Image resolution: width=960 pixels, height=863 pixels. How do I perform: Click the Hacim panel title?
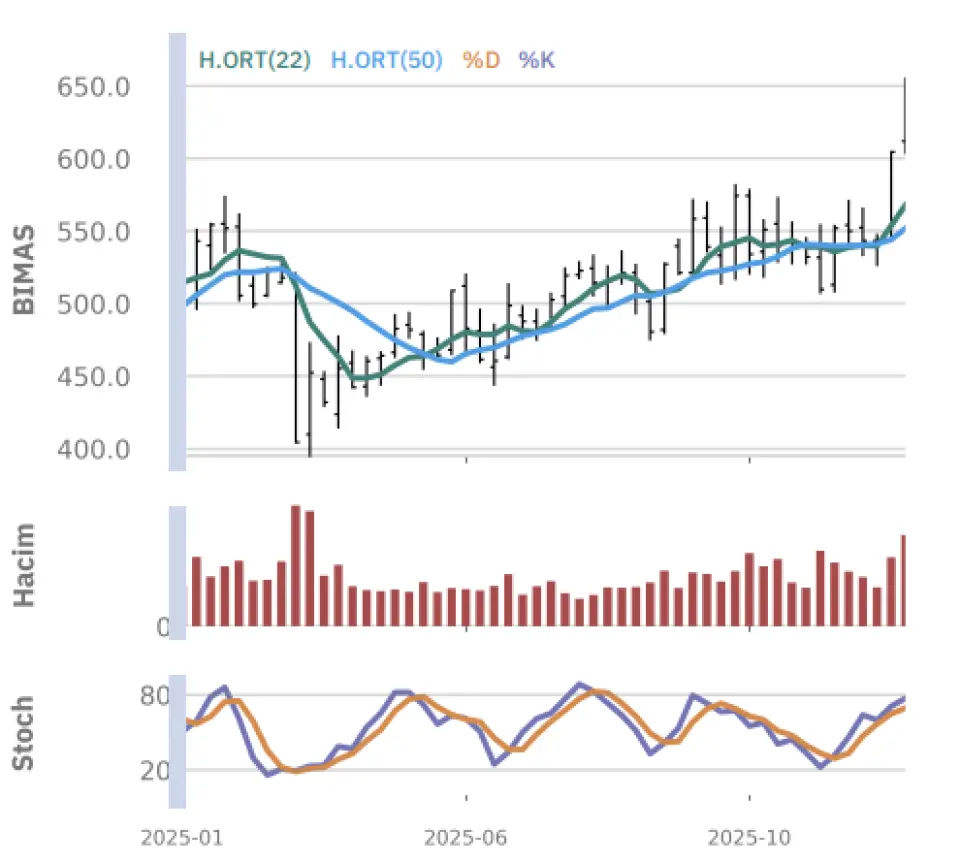click(24, 565)
